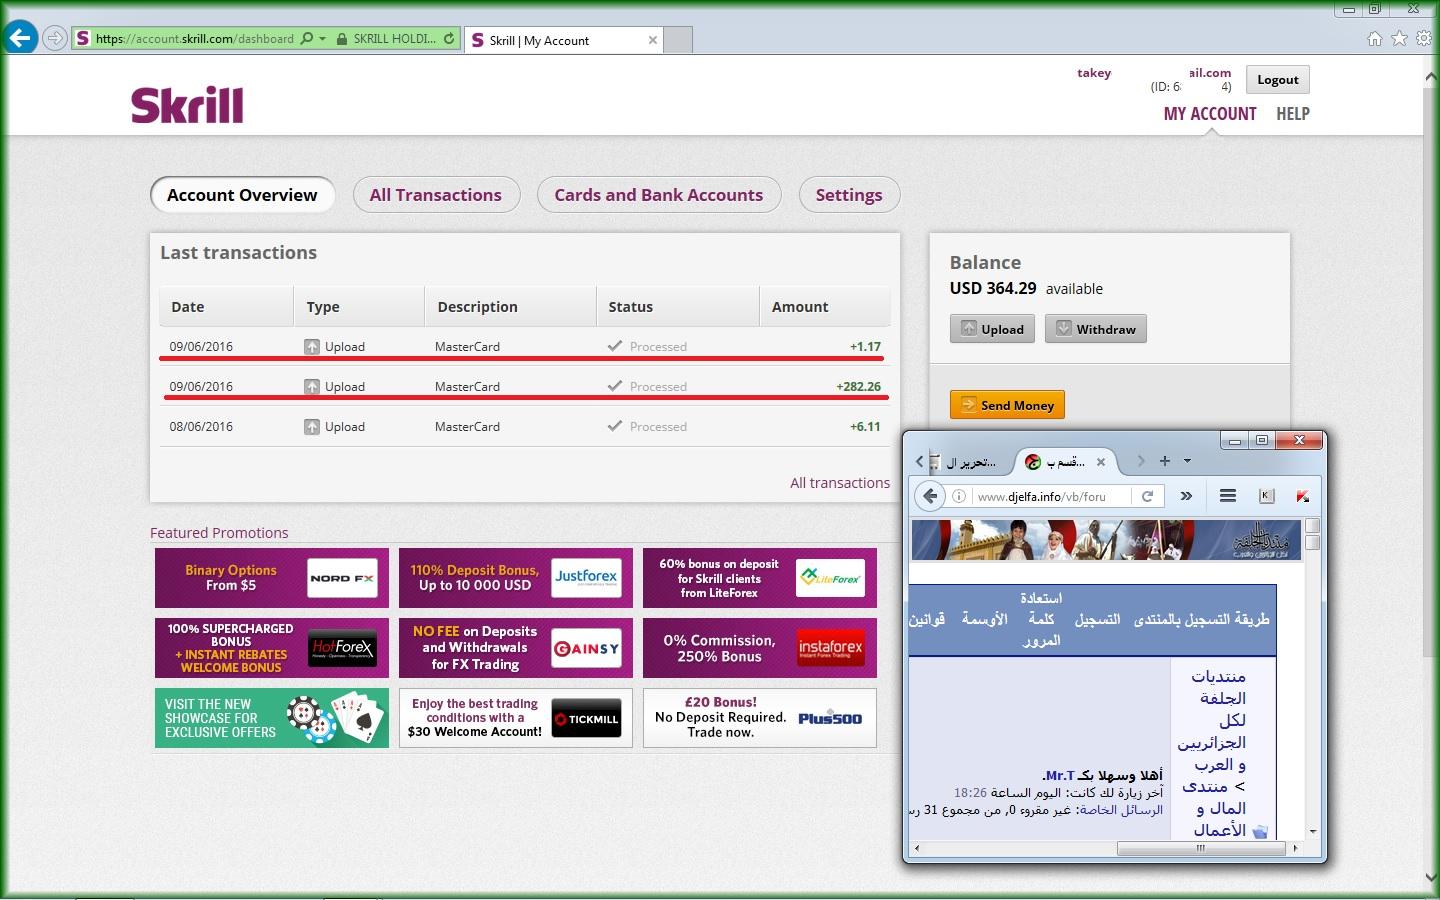Open Plus500 £20 Bonus promotion
The image size is (1440, 900).
(x=760, y=718)
